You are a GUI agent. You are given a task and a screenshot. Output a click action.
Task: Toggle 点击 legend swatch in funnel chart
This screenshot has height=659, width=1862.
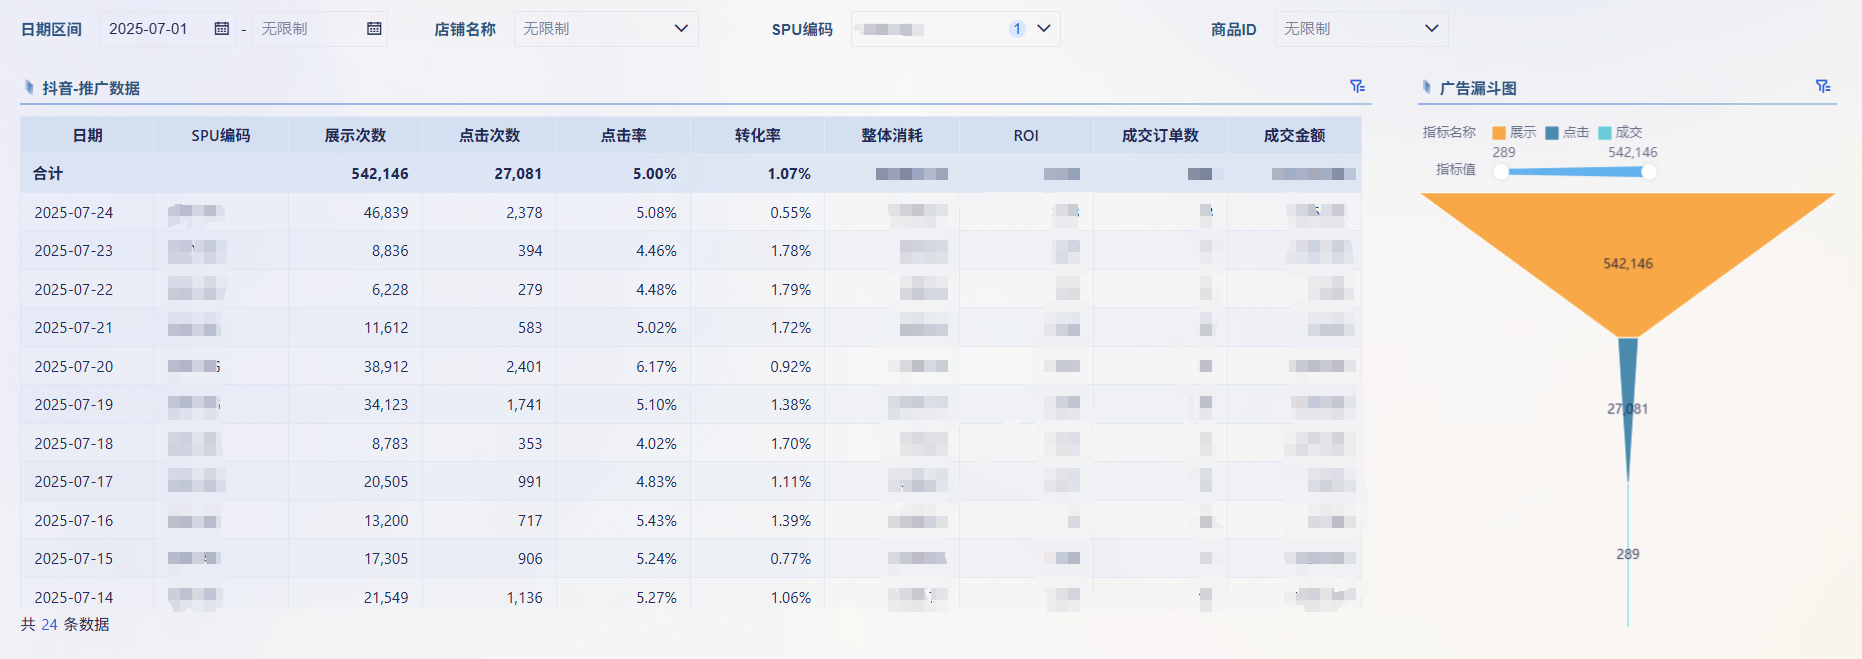1552,132
